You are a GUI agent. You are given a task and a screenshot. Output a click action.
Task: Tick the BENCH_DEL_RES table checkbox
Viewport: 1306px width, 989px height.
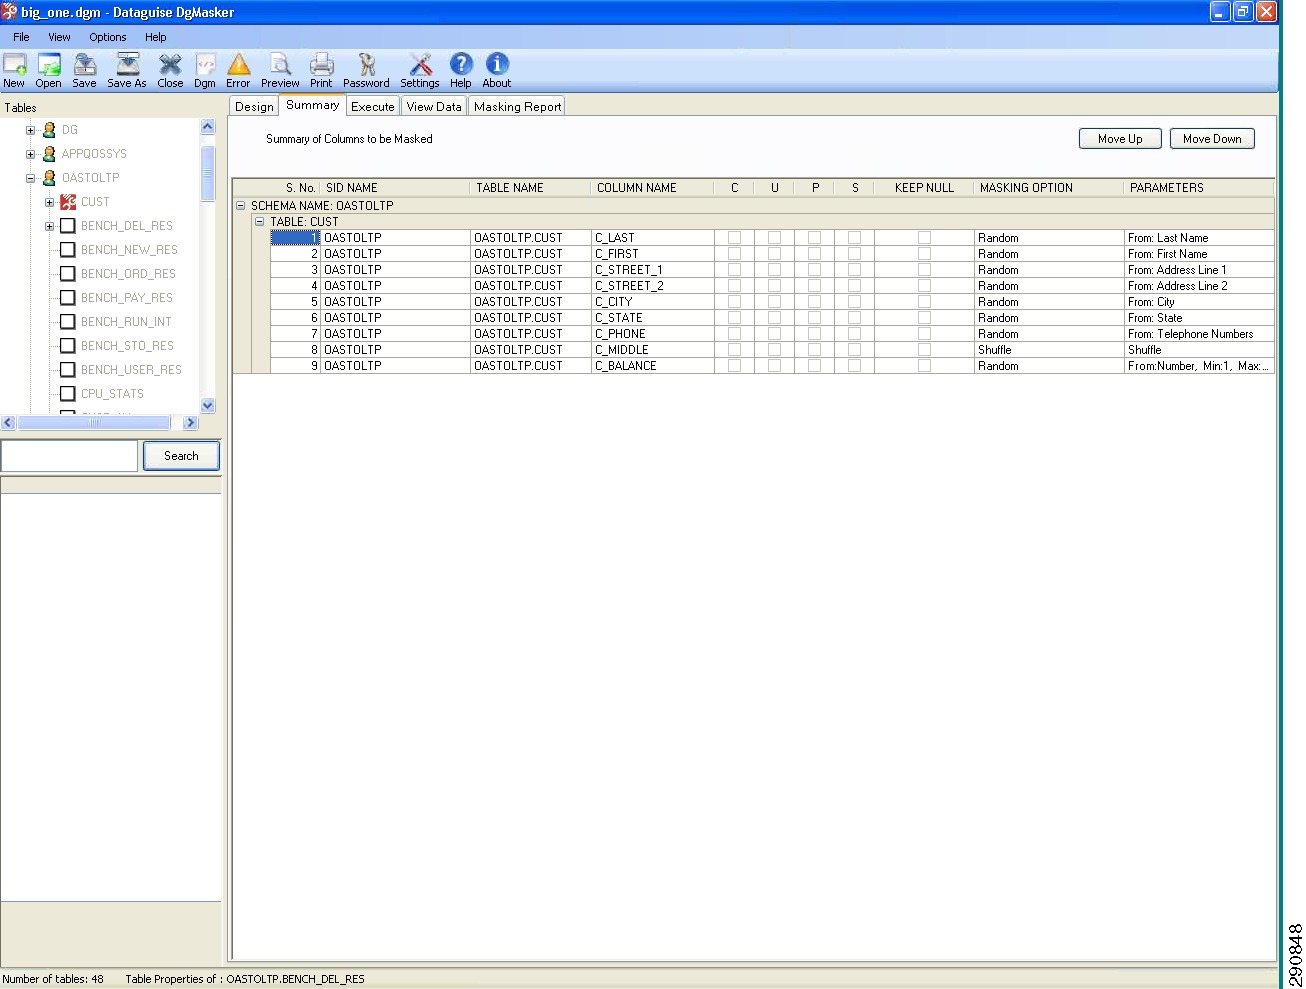tap(68, 226)
